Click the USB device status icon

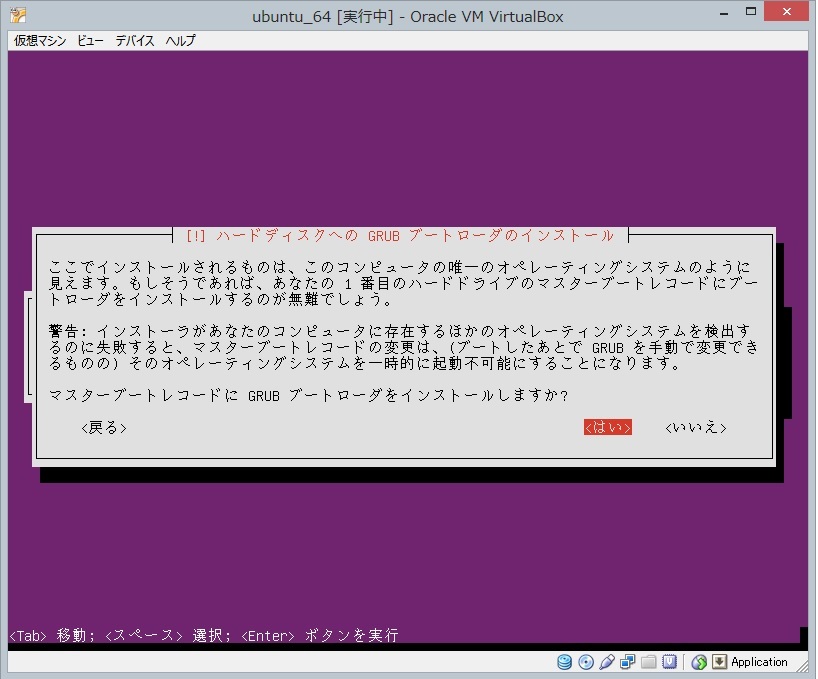(x=607, y=662)
